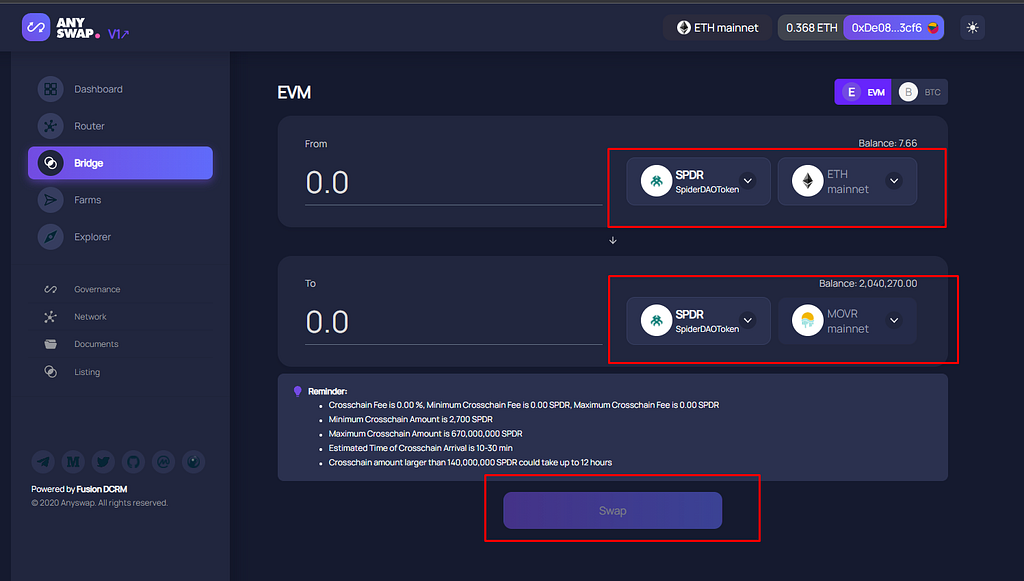The image size is (1024, 581).
Task: Click the Fusion DCRM footer link
Action: pyautogui.click(x=102, y=489)
